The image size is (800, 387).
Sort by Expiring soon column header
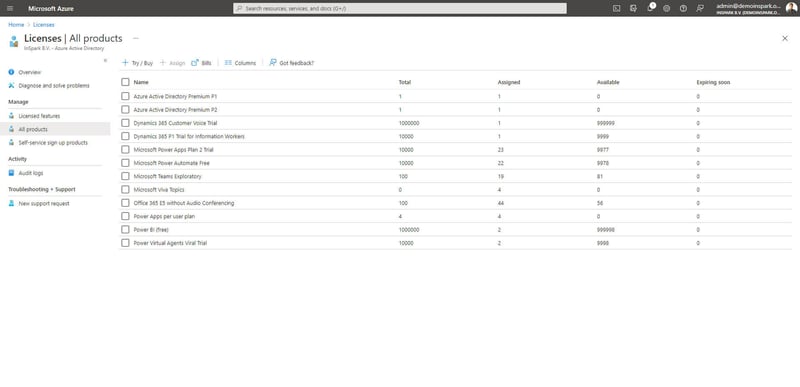click(713, 82)
